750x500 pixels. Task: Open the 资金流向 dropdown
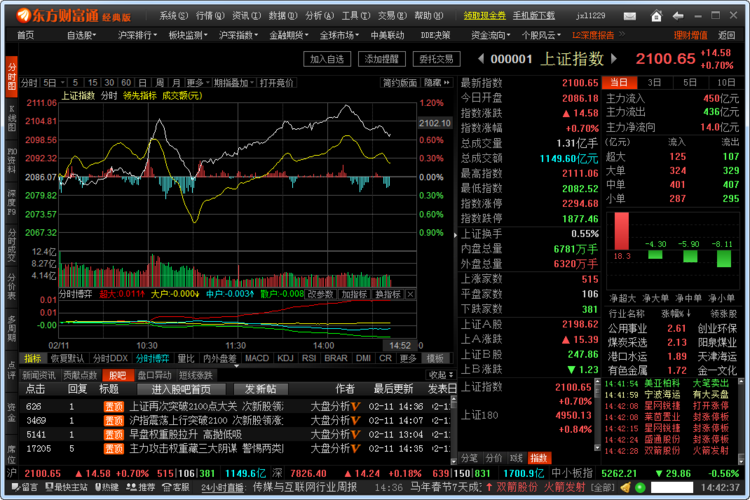click(491, 35)
